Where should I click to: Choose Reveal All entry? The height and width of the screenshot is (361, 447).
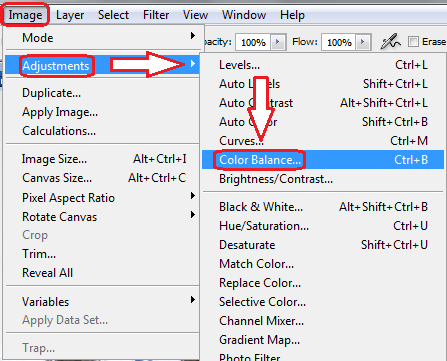tap(102, 273)
